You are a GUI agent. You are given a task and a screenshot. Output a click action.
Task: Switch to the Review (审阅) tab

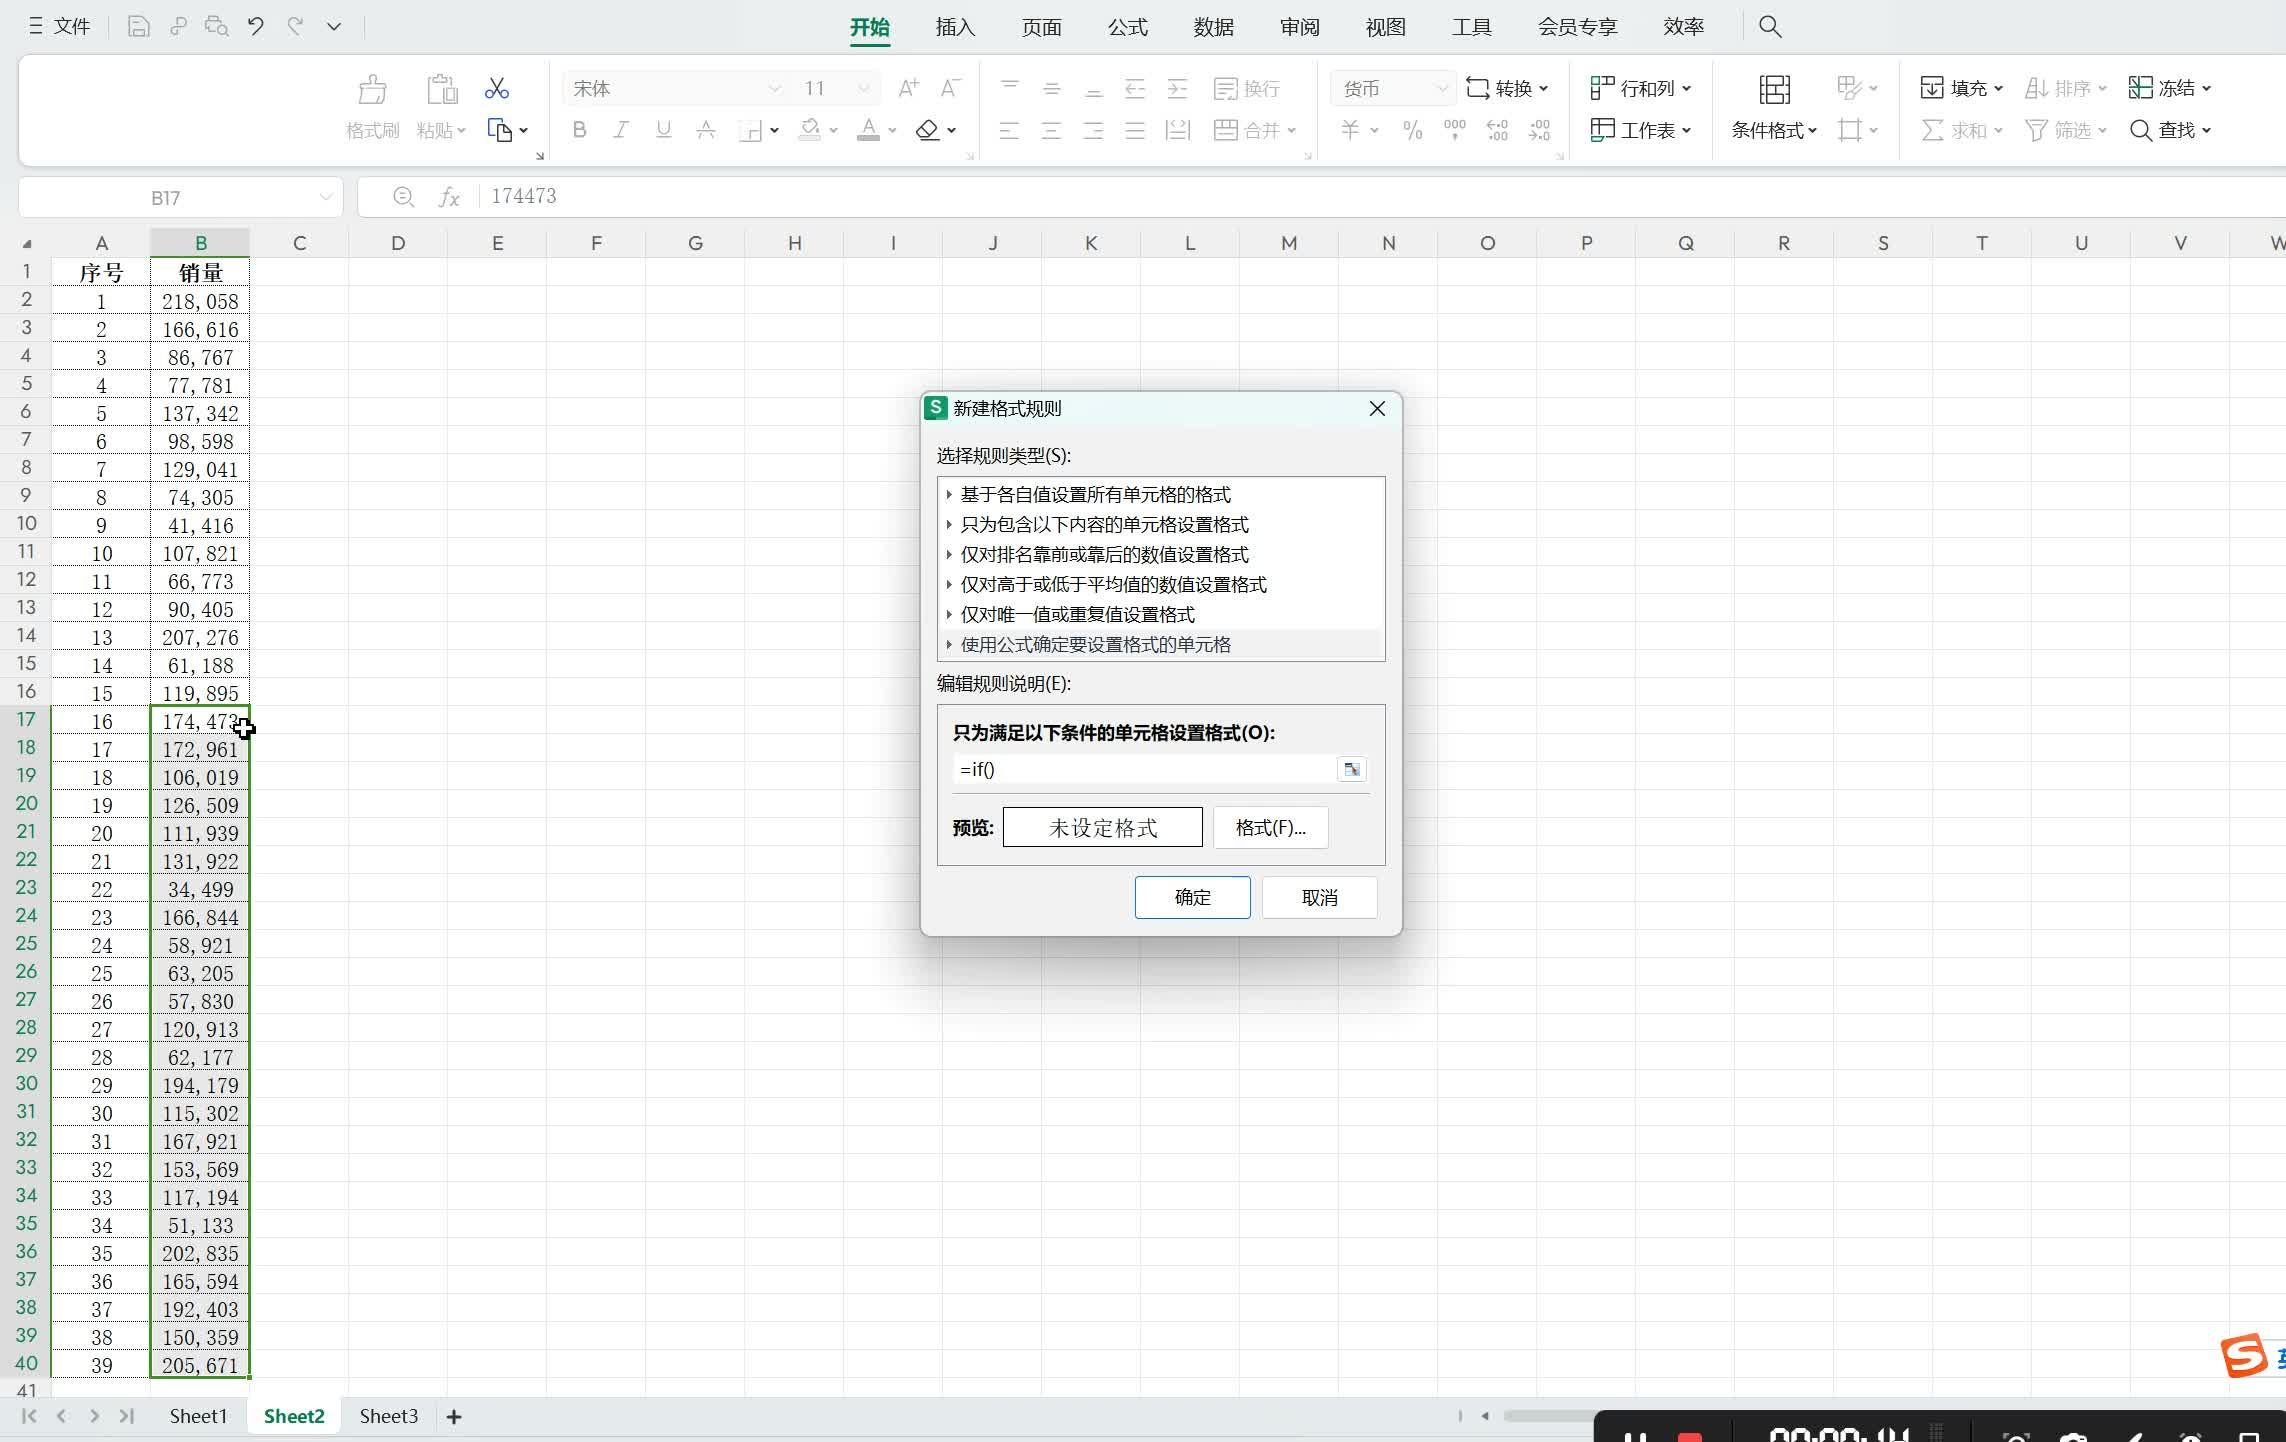point(1299,27)
